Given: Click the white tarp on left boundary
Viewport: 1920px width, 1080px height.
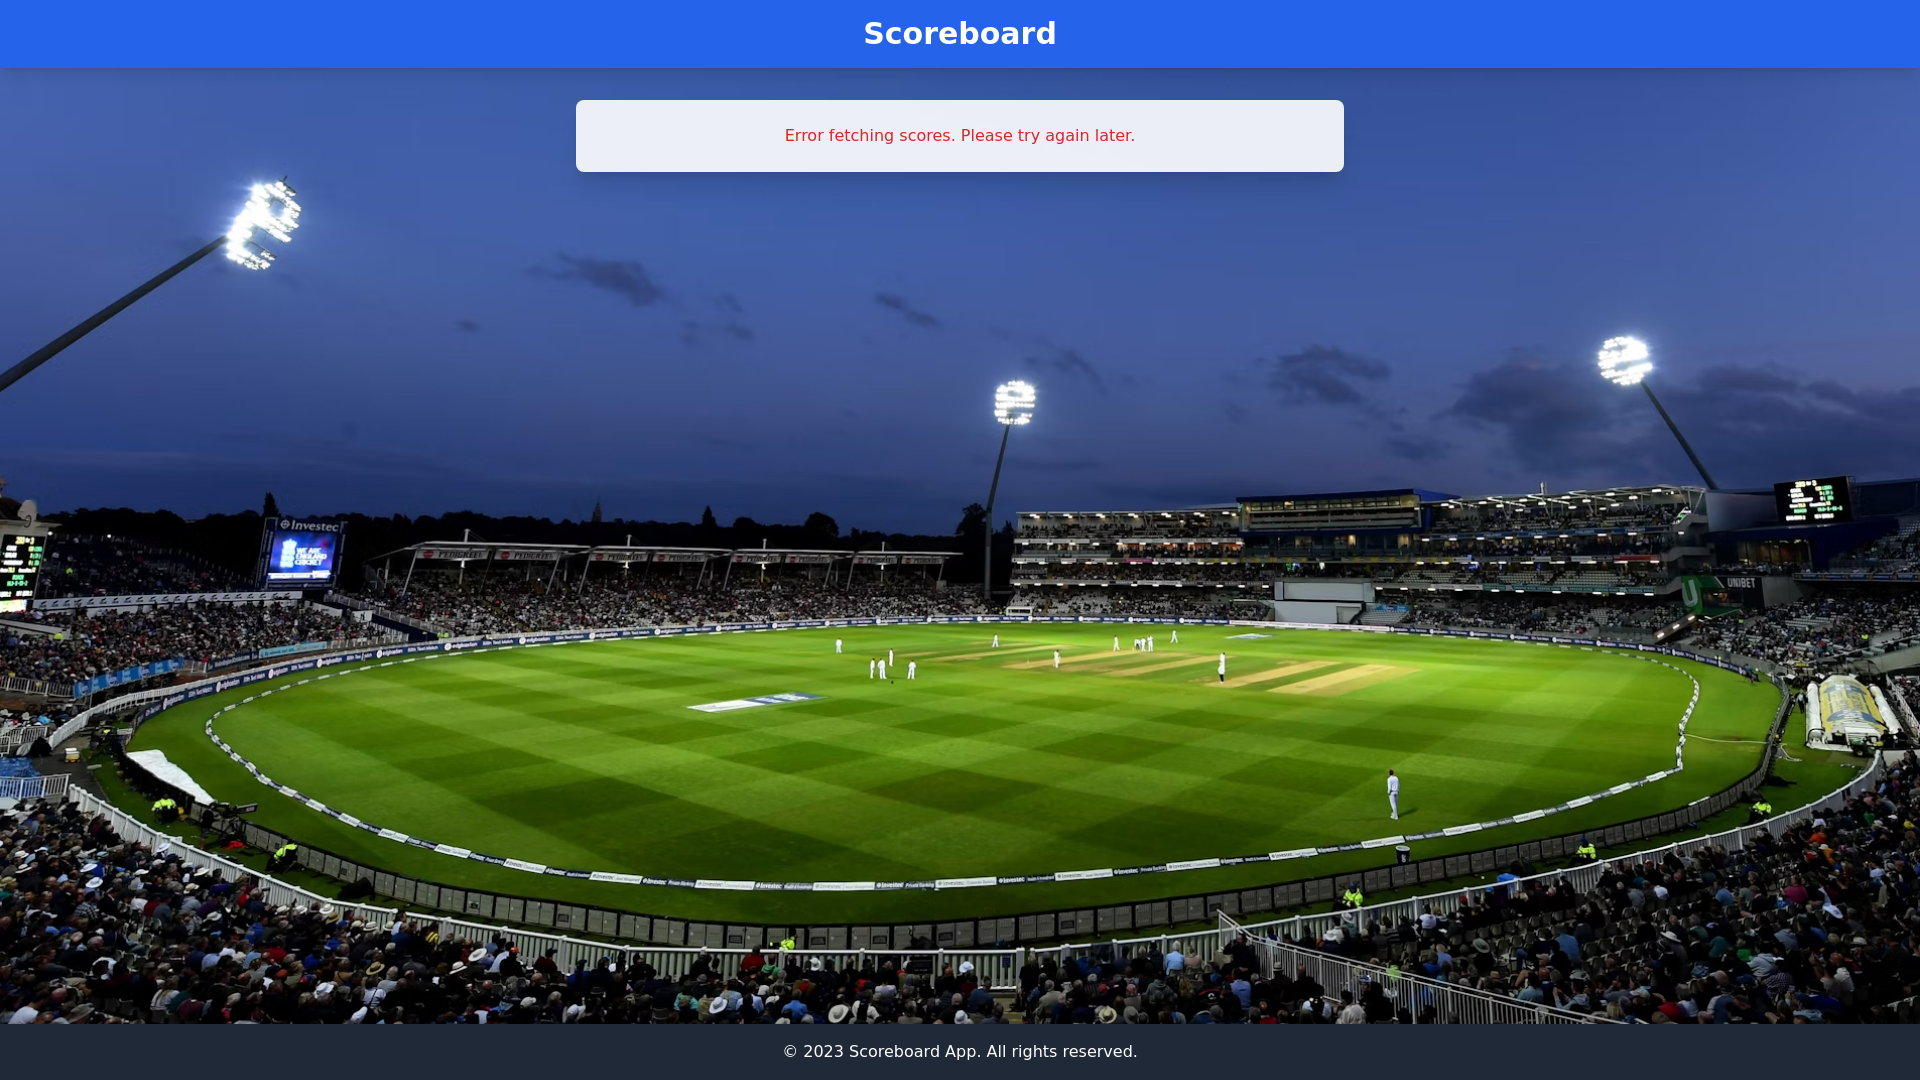Looking at the screenshot, I should coord(168,775).
